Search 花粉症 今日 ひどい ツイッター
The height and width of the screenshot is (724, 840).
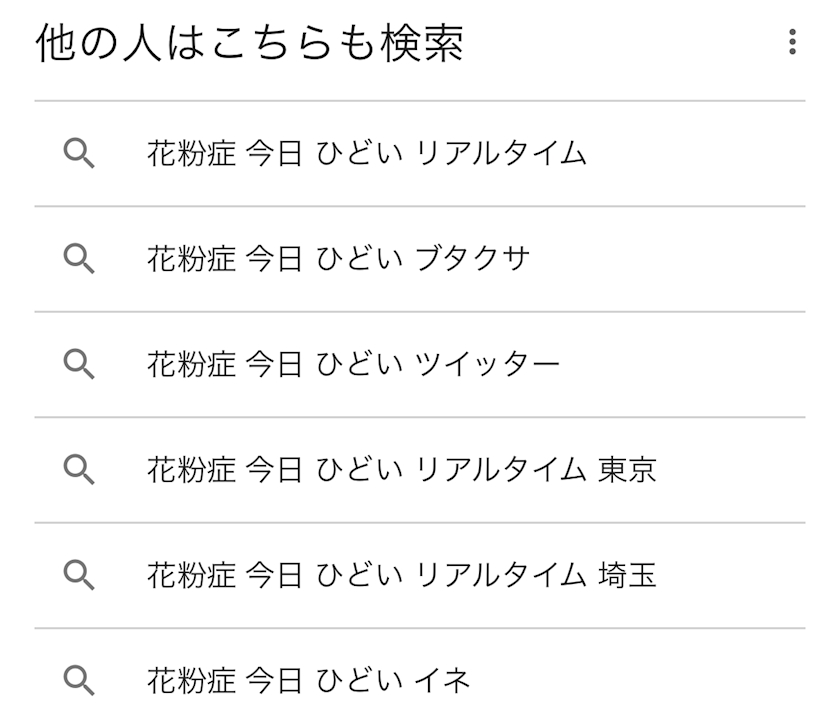point(353,364)
